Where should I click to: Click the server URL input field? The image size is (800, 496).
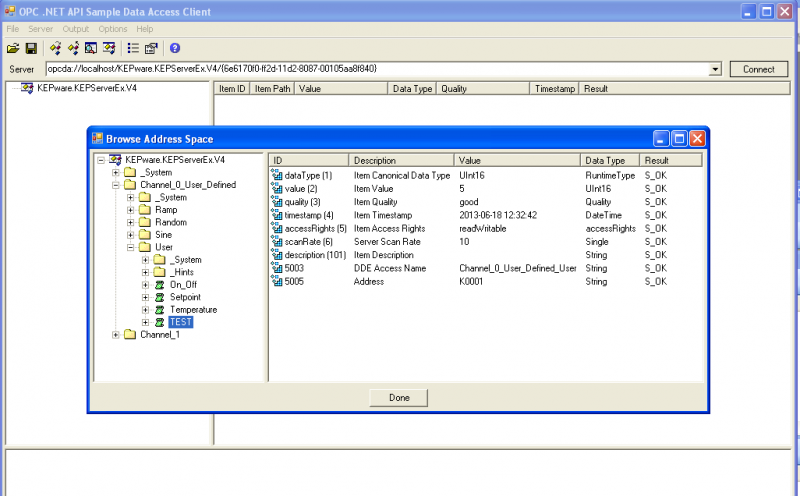point(377,69)
